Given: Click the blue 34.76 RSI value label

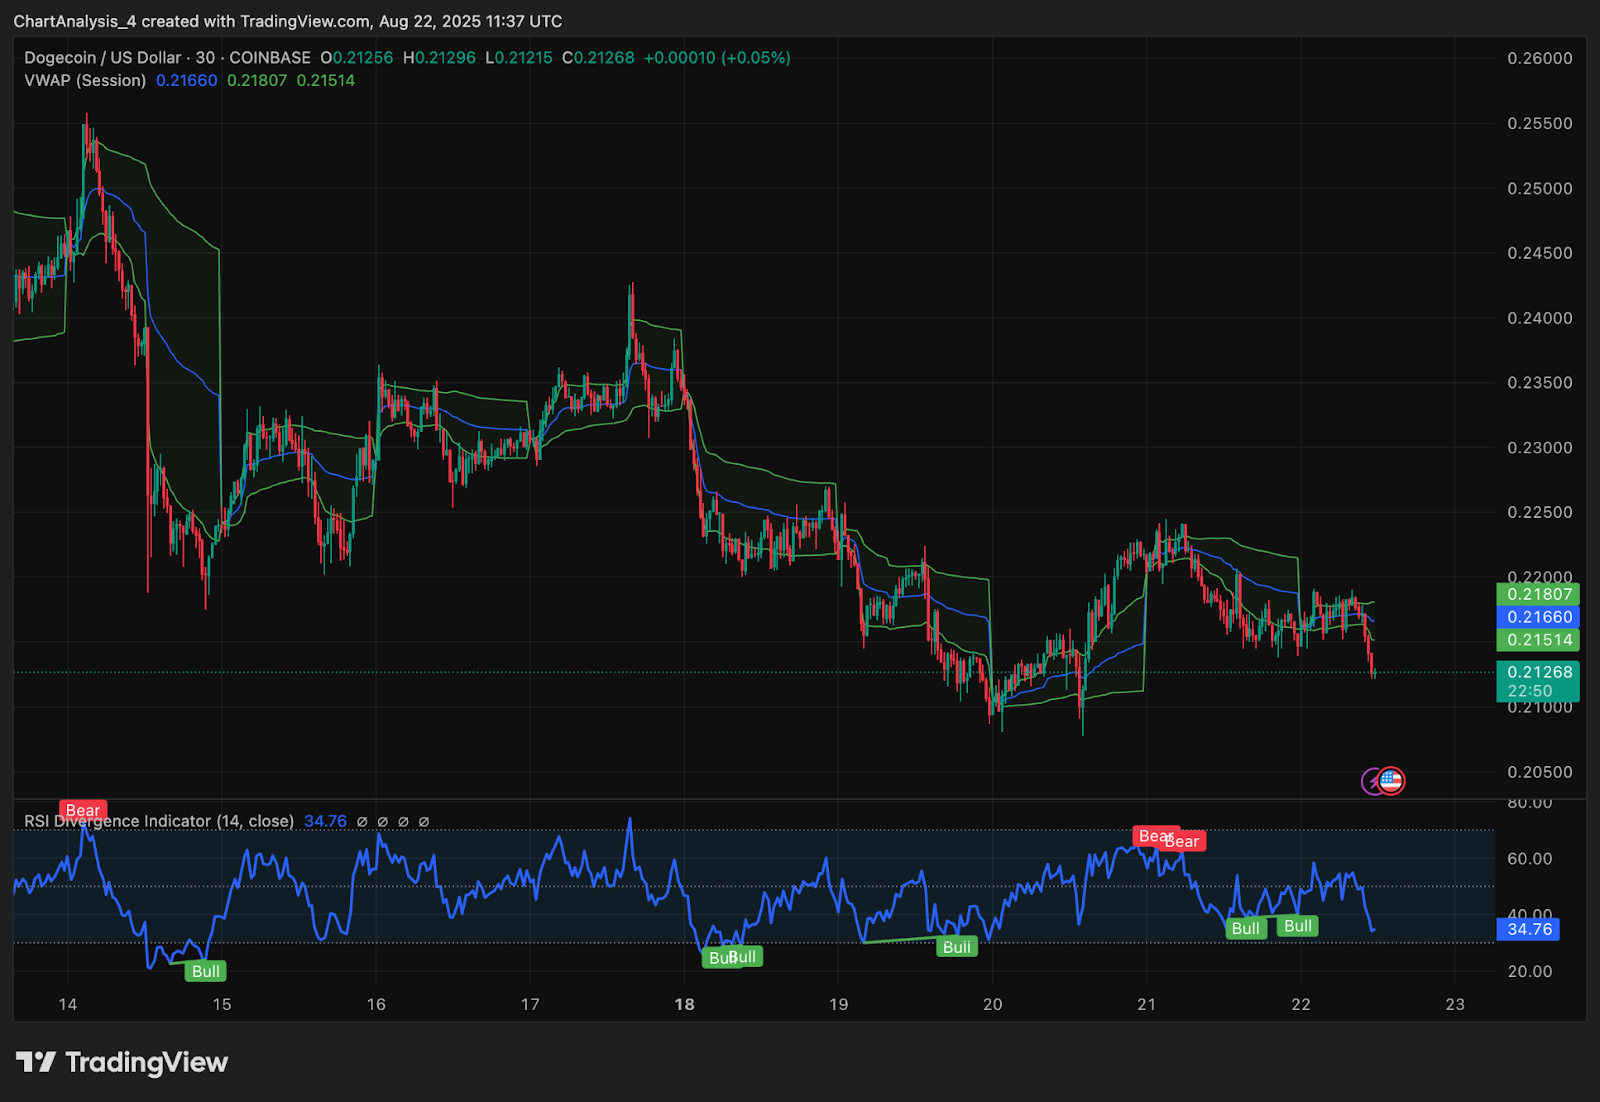Looking at the screenshot, I should [x=1529, y=929].
